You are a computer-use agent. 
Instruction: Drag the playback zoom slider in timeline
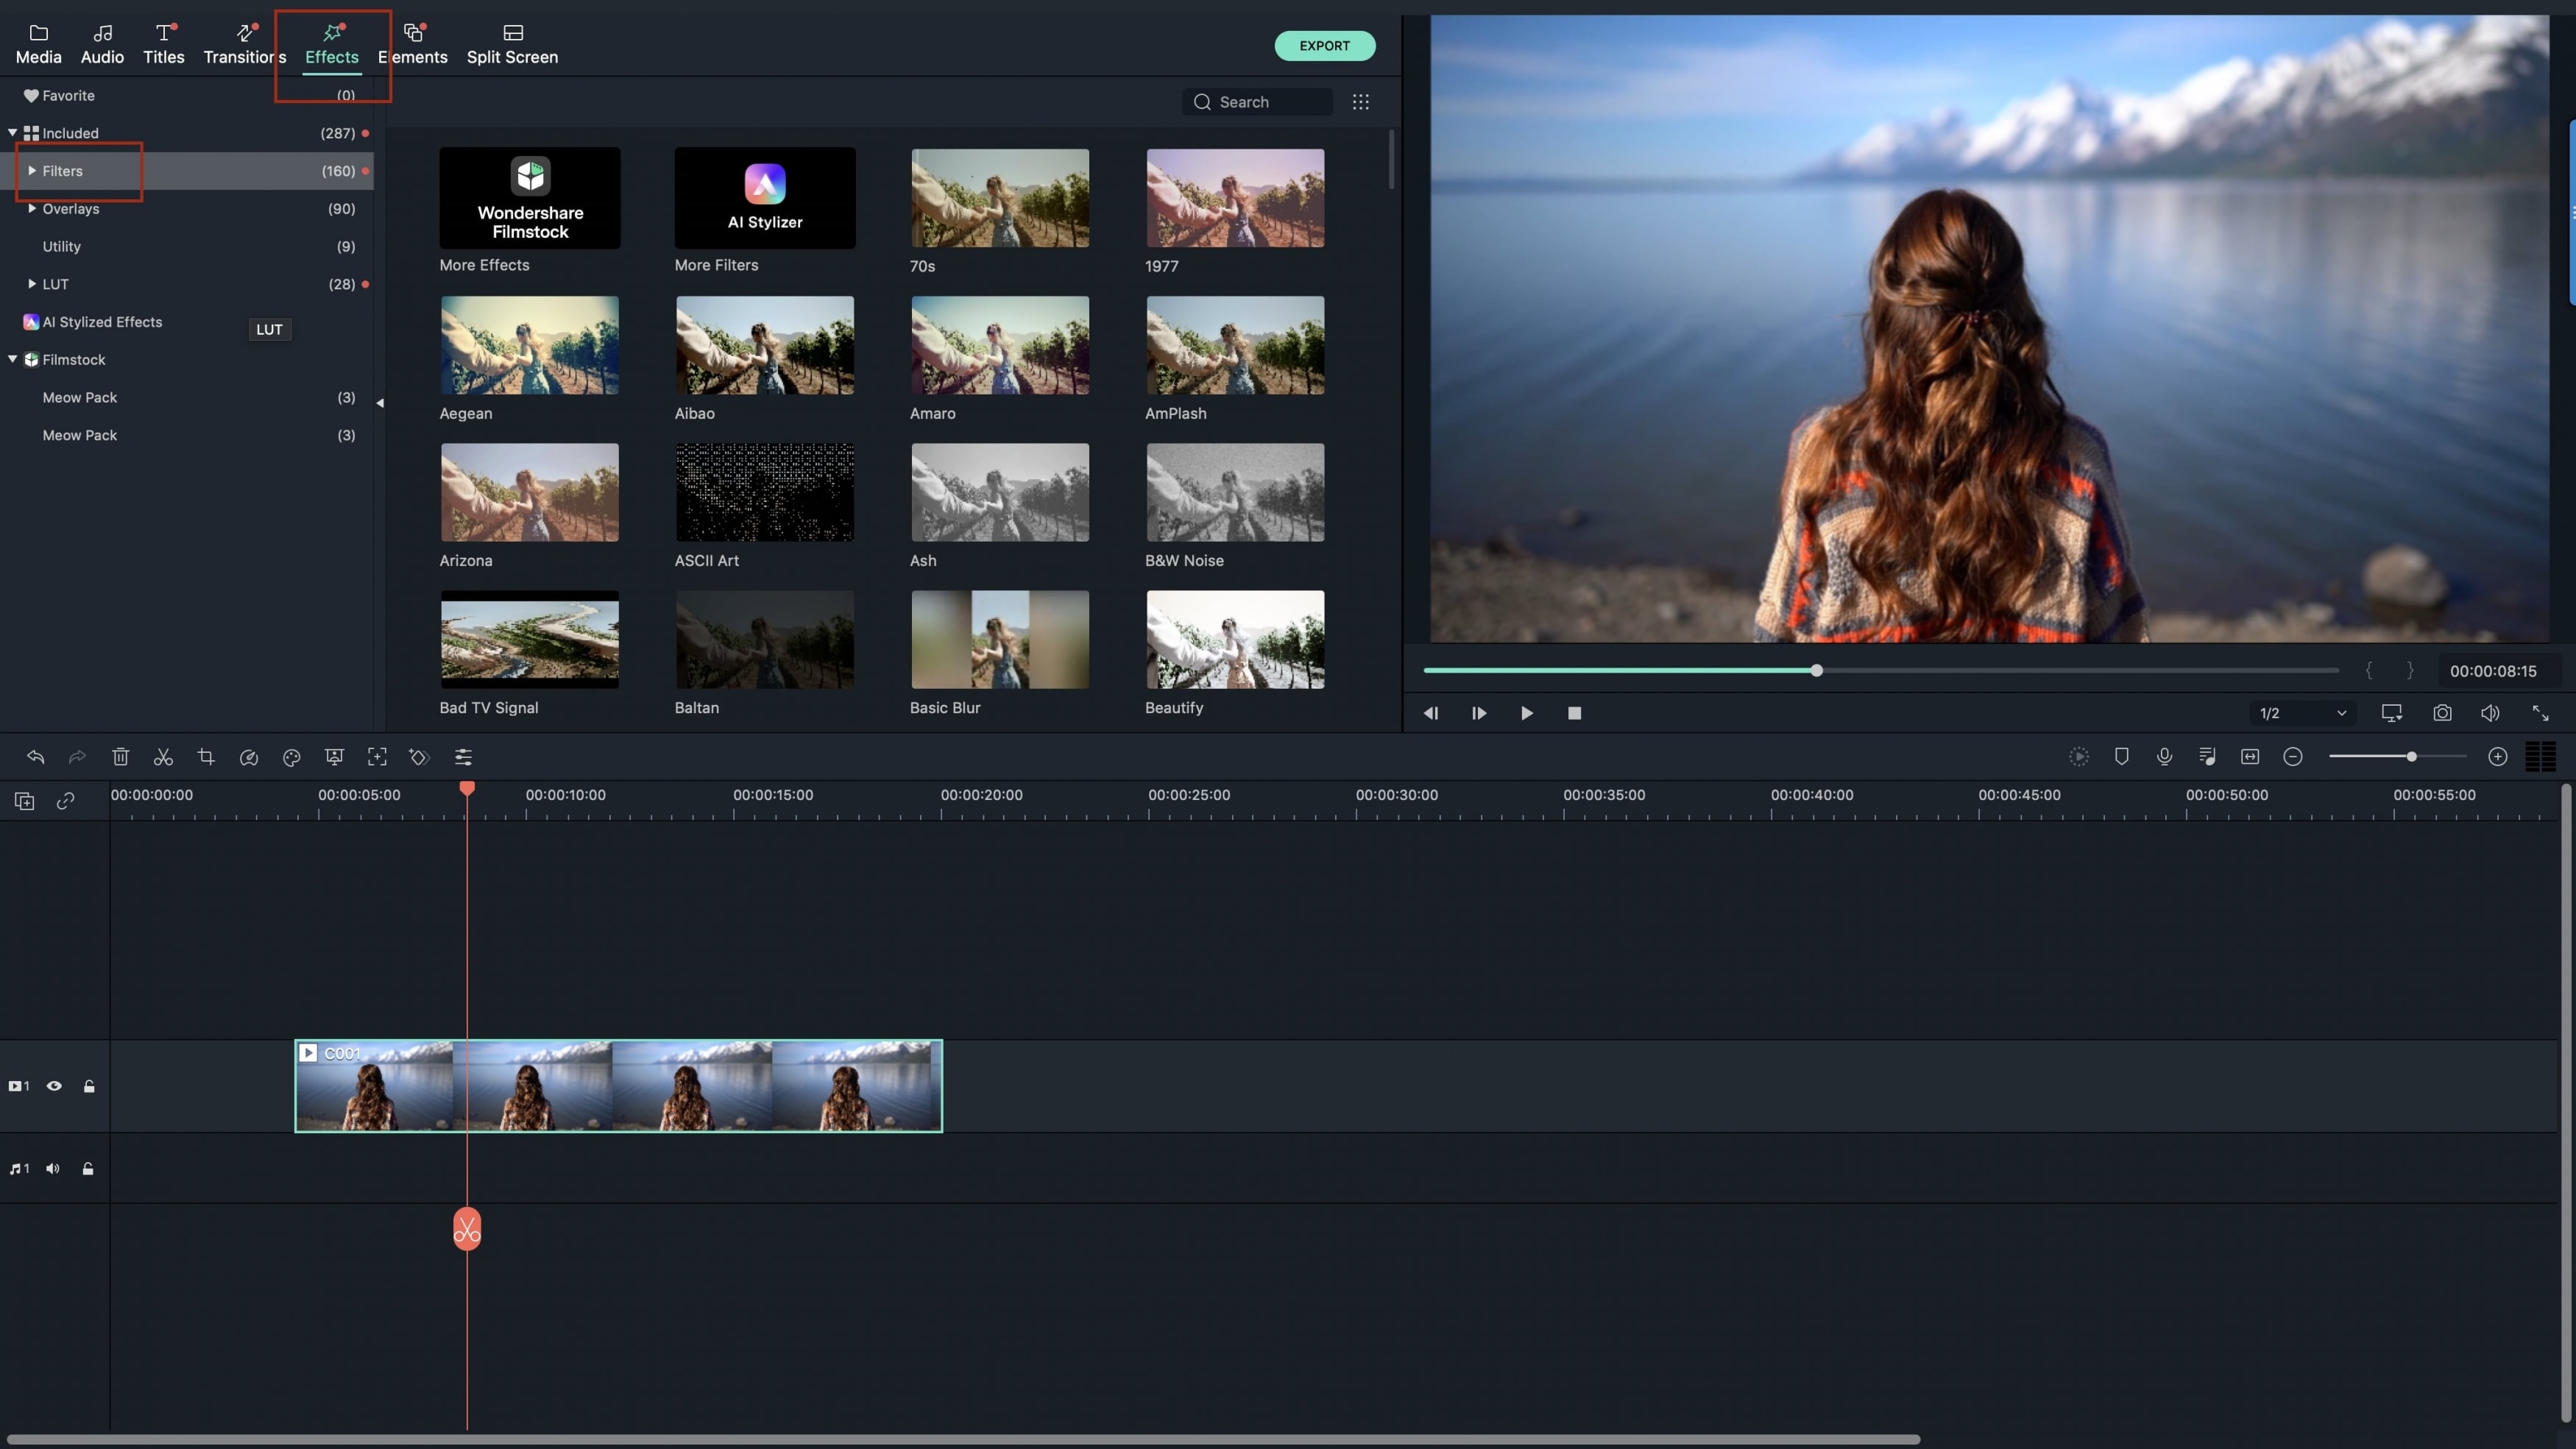2411,757
